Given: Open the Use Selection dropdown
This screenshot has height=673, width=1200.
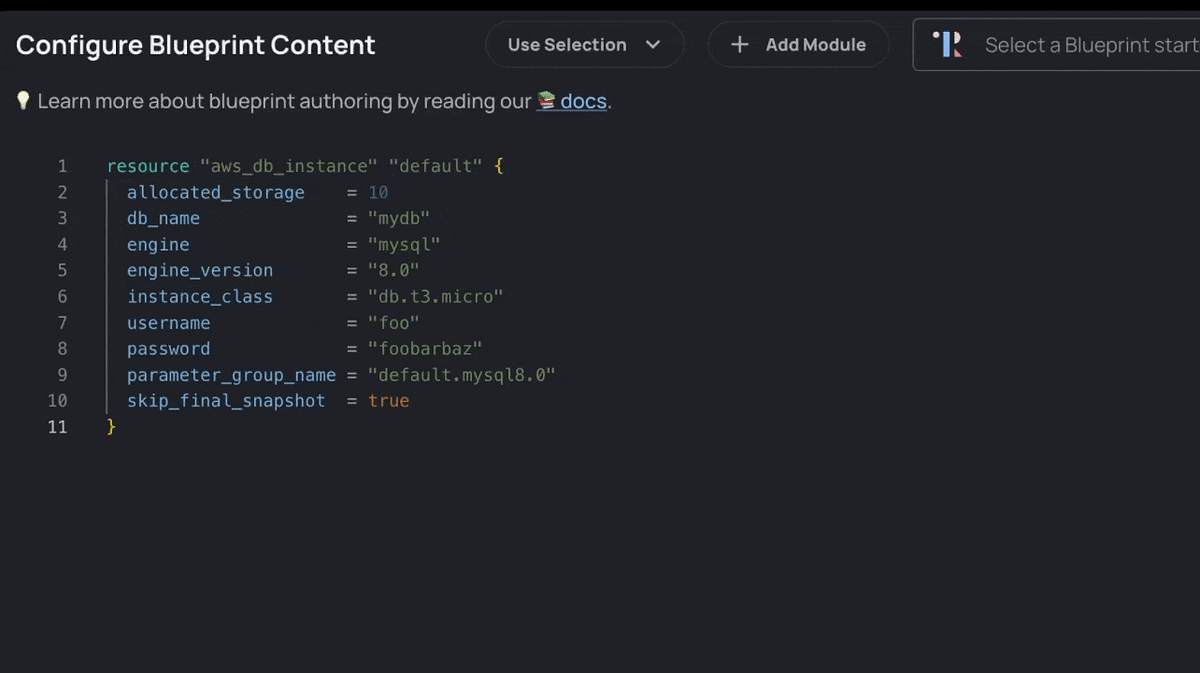Looking at the screenshot, I should [x=585, y=45].
